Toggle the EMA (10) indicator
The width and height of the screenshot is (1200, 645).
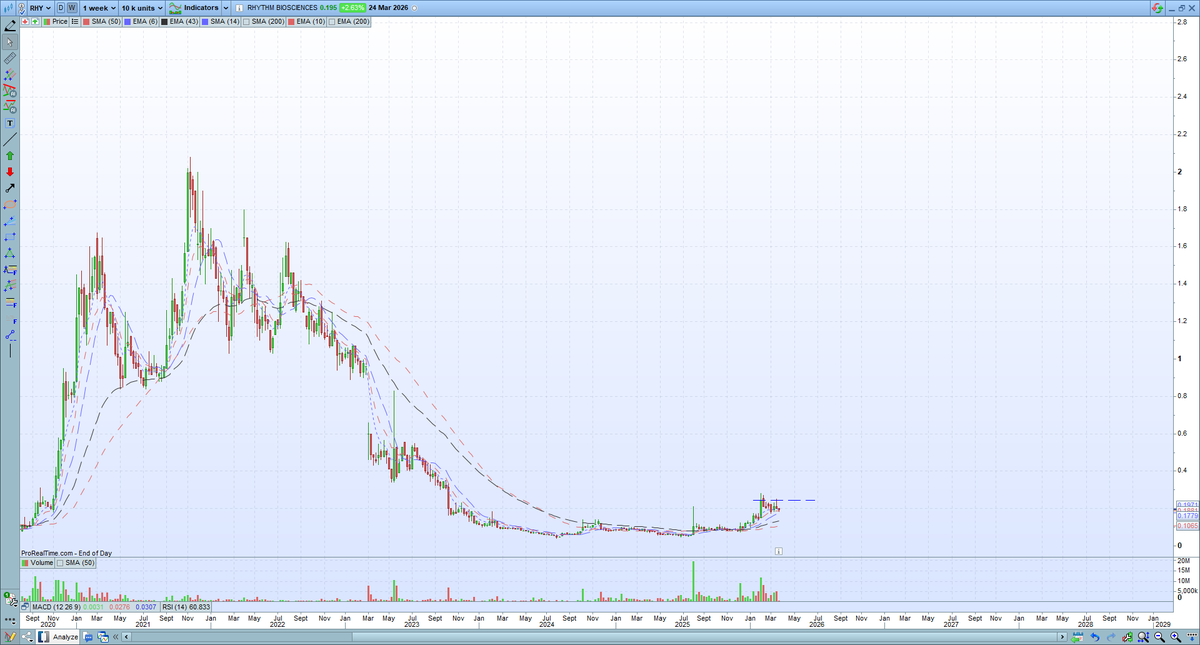[x=307, y=22]
